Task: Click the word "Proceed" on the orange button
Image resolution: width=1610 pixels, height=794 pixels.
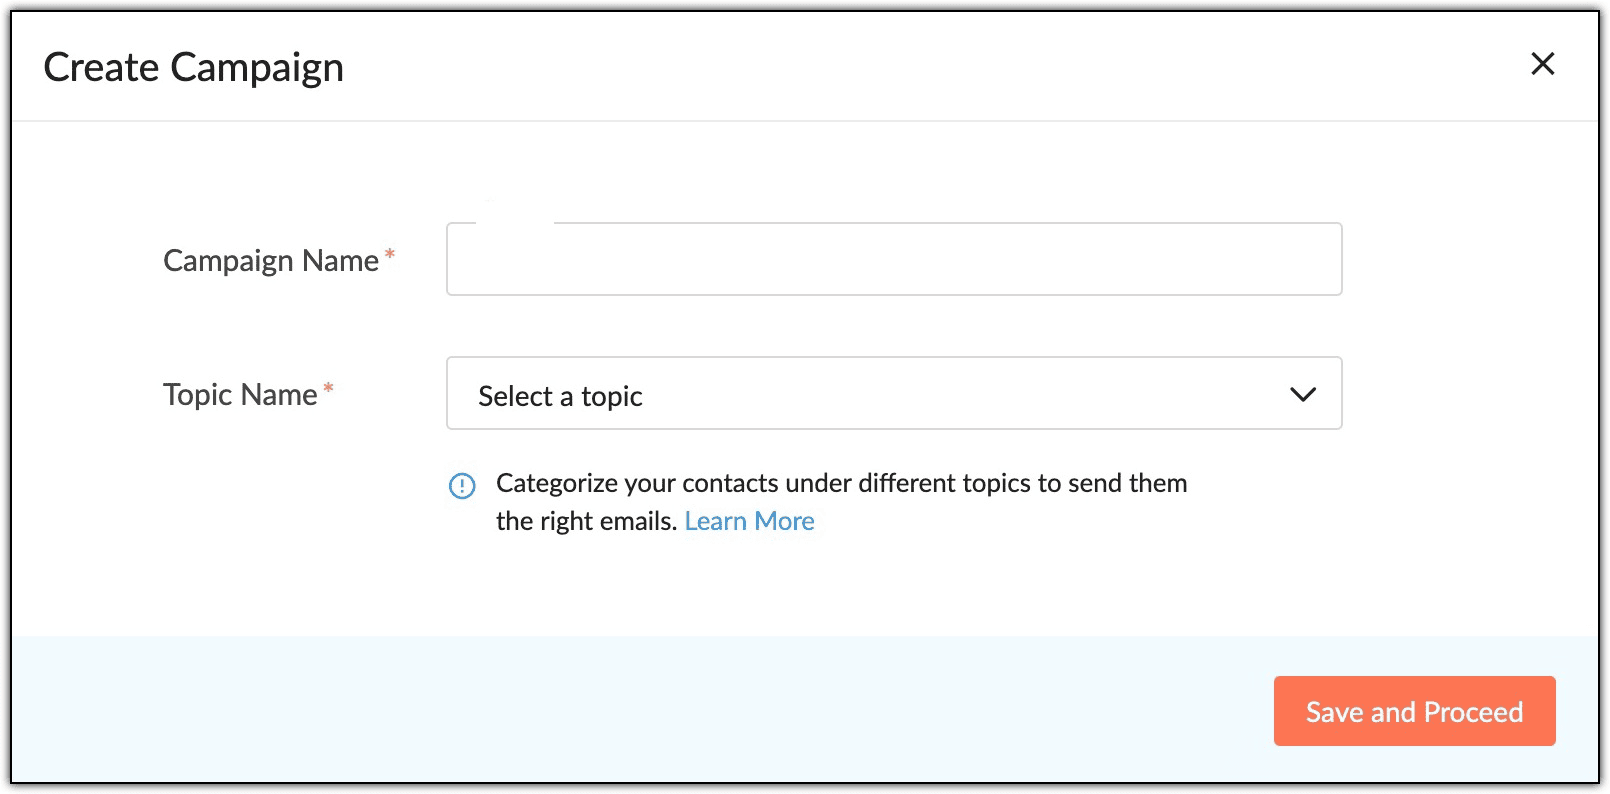Action: tap(1473, 712)
